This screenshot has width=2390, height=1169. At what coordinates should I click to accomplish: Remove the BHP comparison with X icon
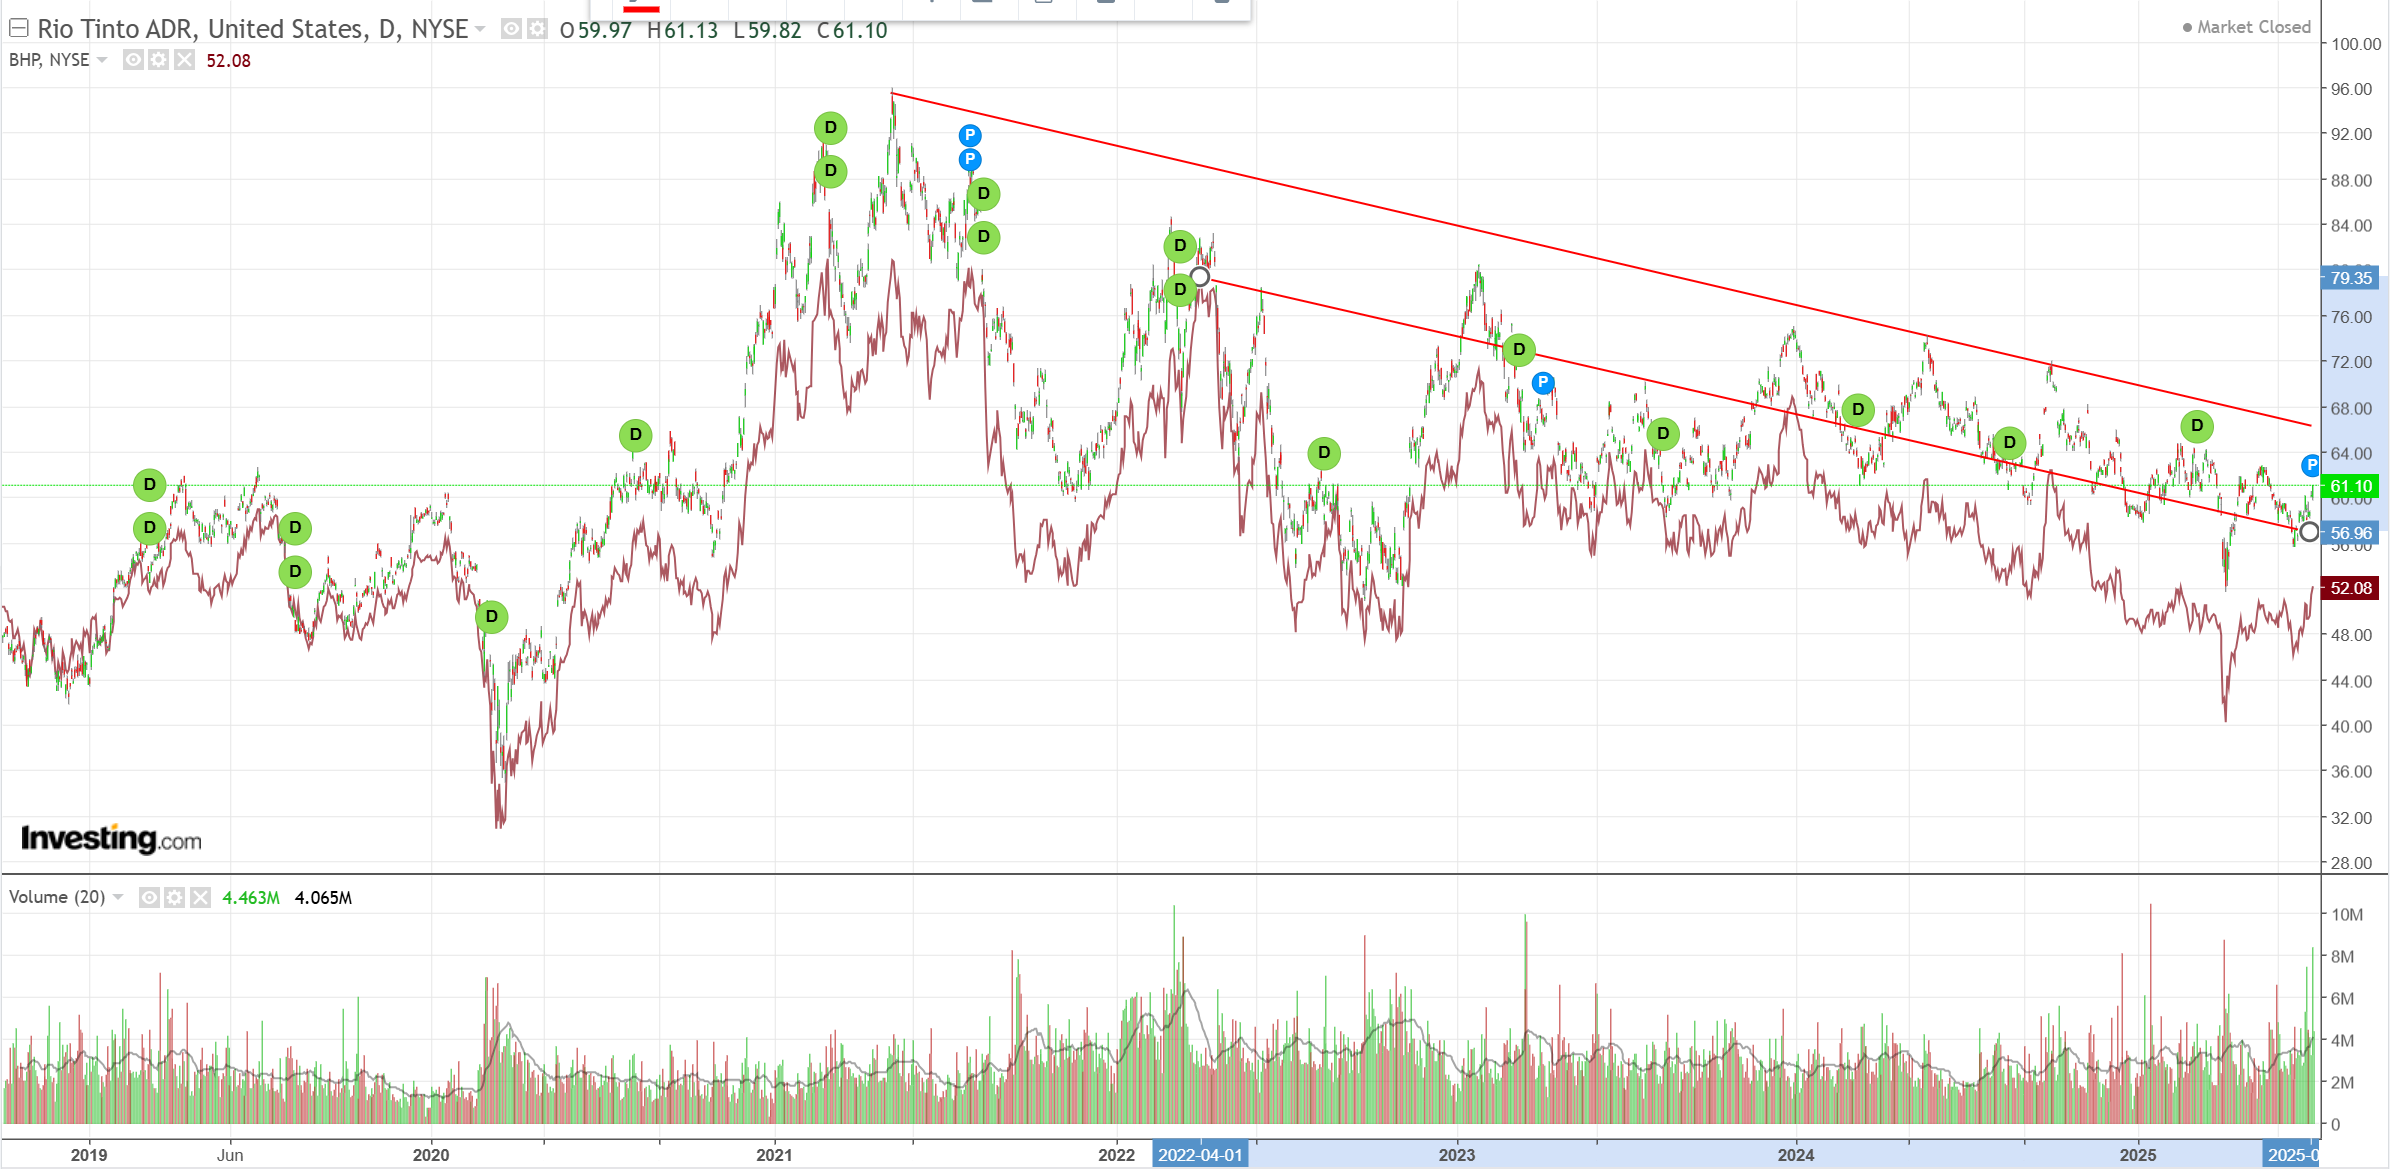pyautogui.click(x=184, y=60)
